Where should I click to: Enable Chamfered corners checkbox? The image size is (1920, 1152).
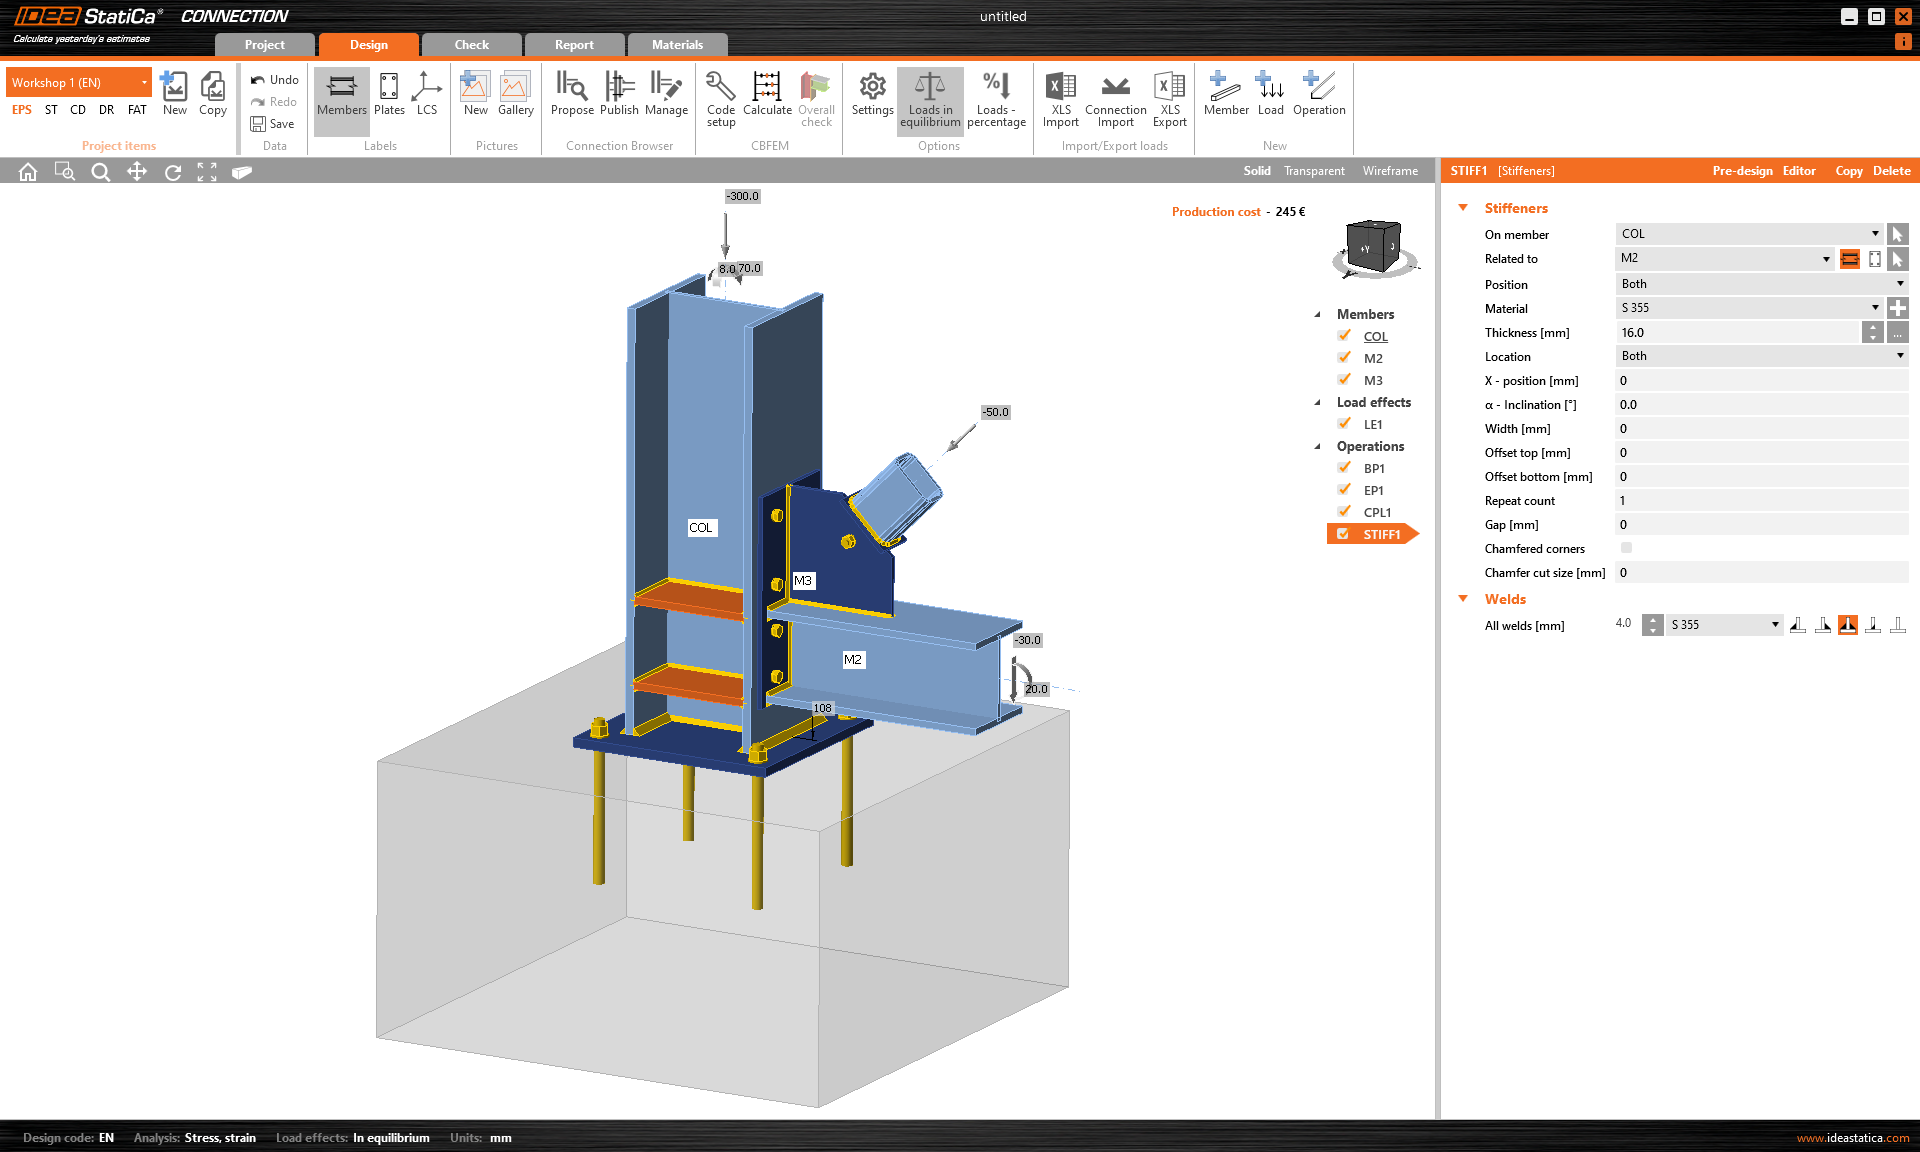click(x=1626, y=548)
